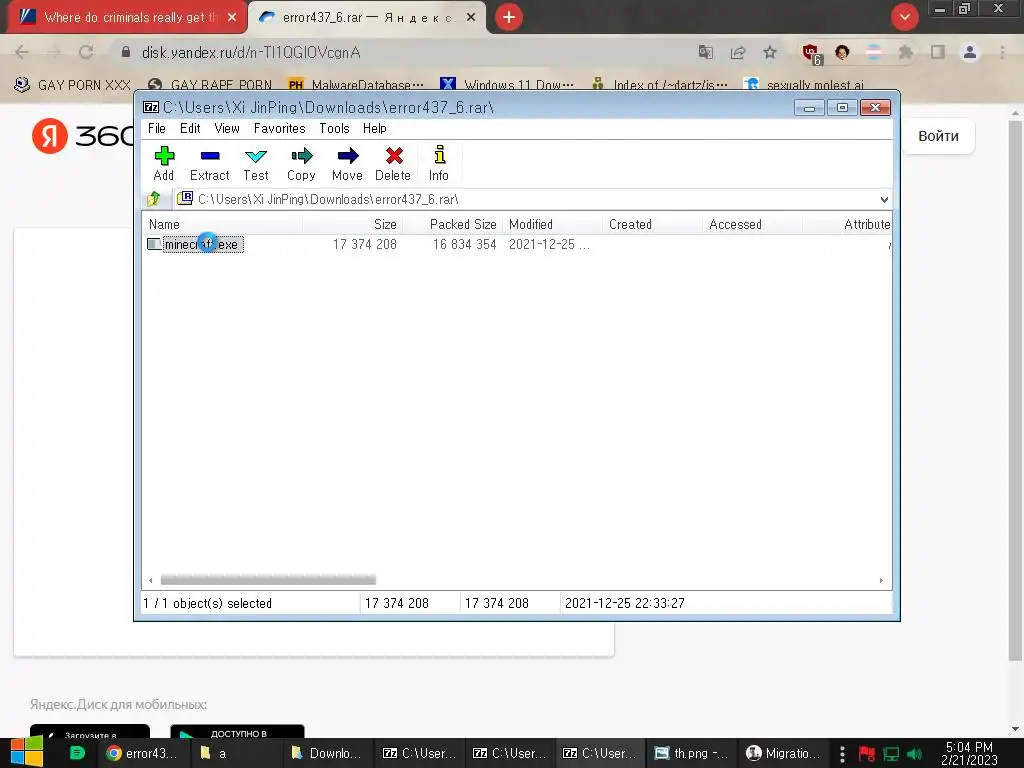Sort by the Packed Size column header
The width and height of the screenshot is (1024, 768).
click(453, 224)
